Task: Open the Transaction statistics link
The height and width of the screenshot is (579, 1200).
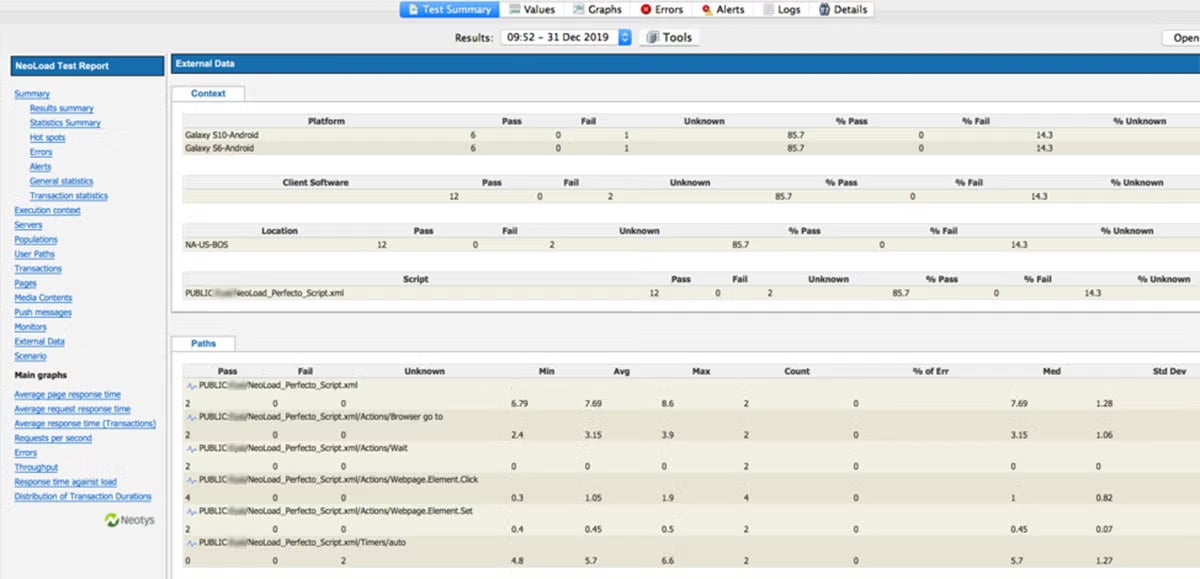Action: (68, 196)
